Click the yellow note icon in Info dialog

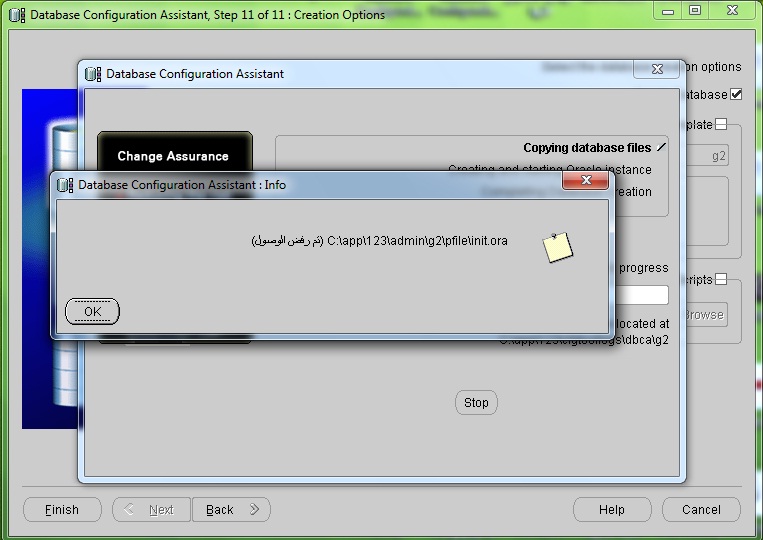pyautogui.click(x=557, y=247)
